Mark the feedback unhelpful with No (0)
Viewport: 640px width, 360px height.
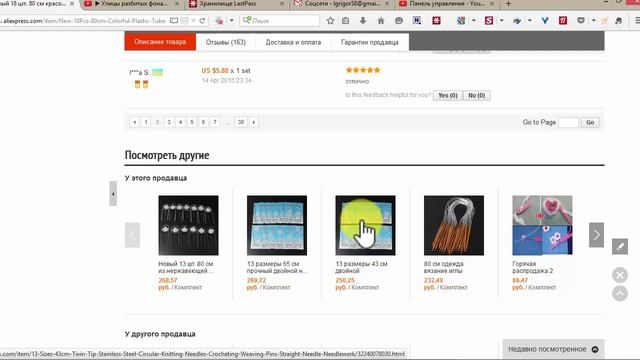coord(477,95)
